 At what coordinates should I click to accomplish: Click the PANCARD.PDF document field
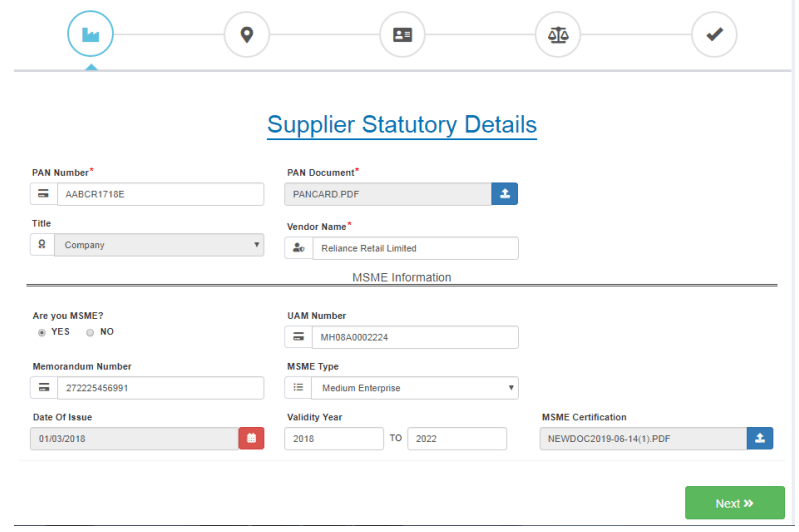coord(388,194)
